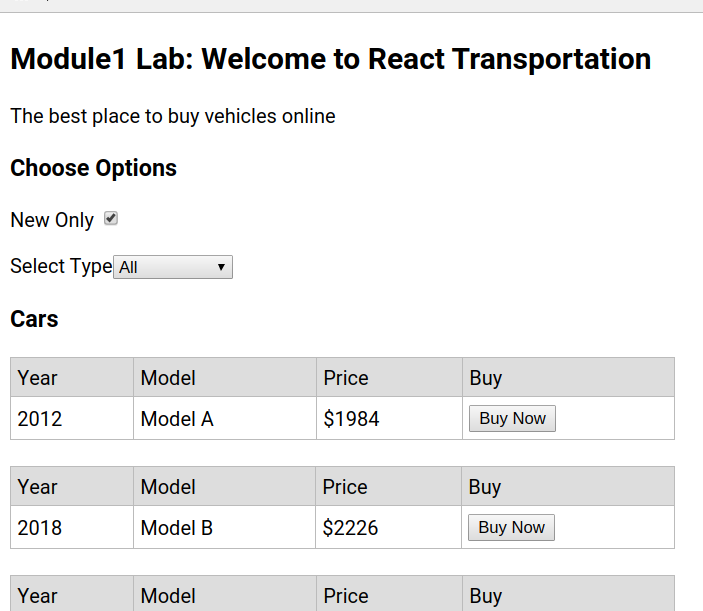Viewport: 703px width, 611px height.
Task: Click the Choose Options heading
Action: [x=93, y=168]
